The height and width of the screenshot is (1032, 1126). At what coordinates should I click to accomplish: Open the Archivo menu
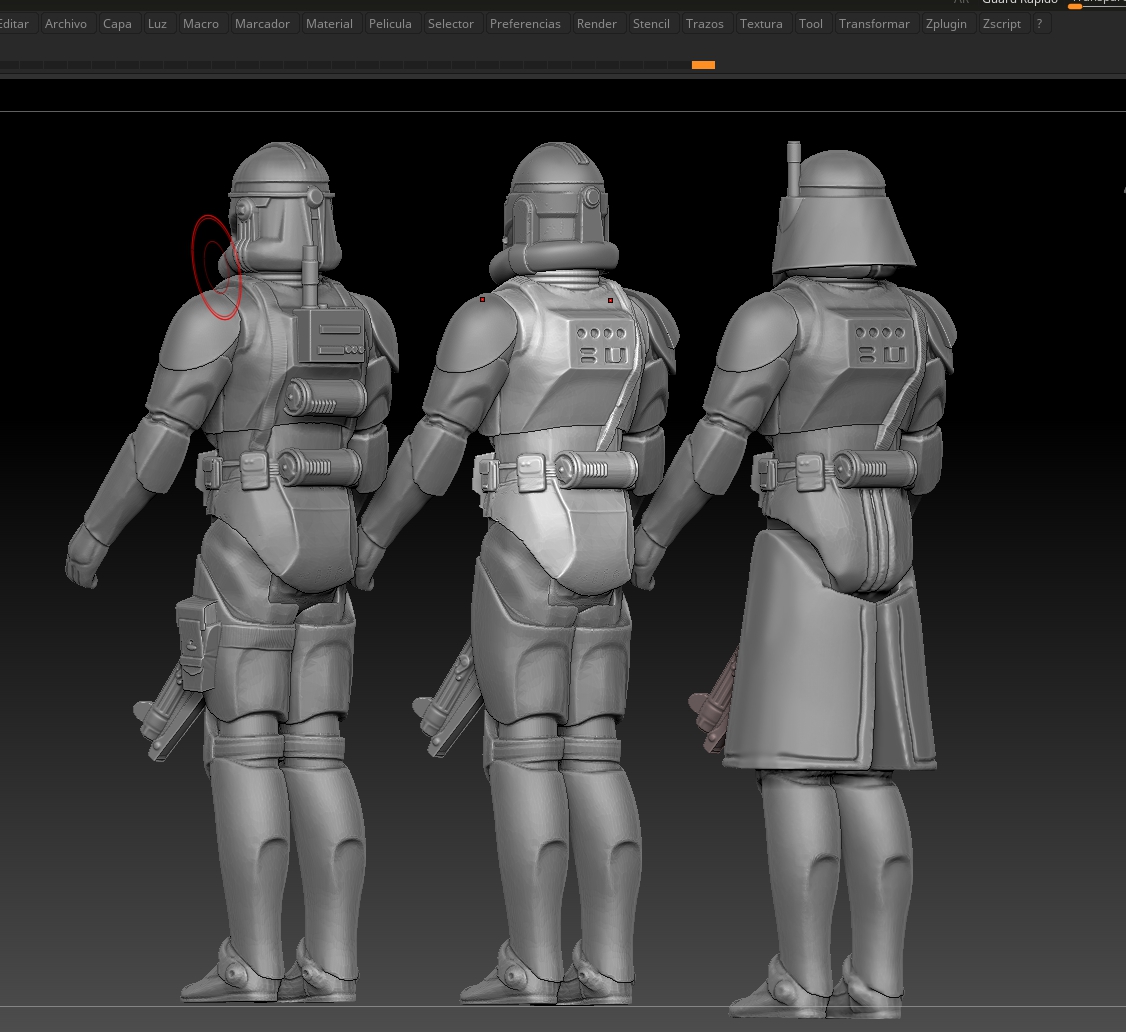click(66, 24)
